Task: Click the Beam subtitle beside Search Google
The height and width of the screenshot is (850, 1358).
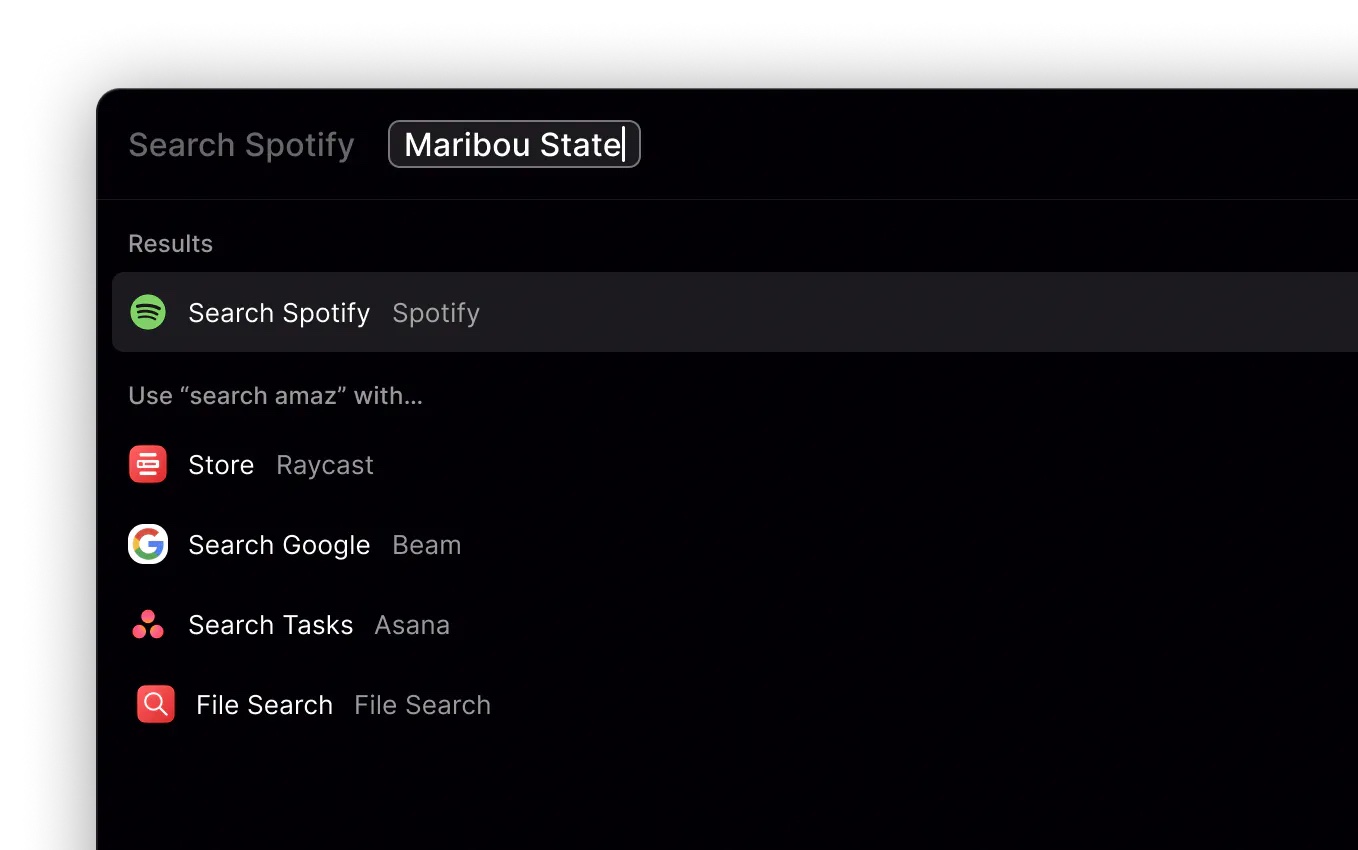Action: [427, 545]
